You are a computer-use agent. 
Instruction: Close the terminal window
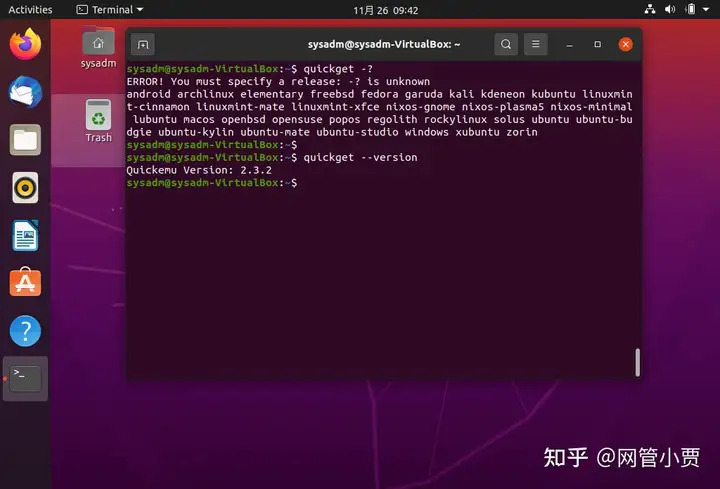tap(625, 45)
